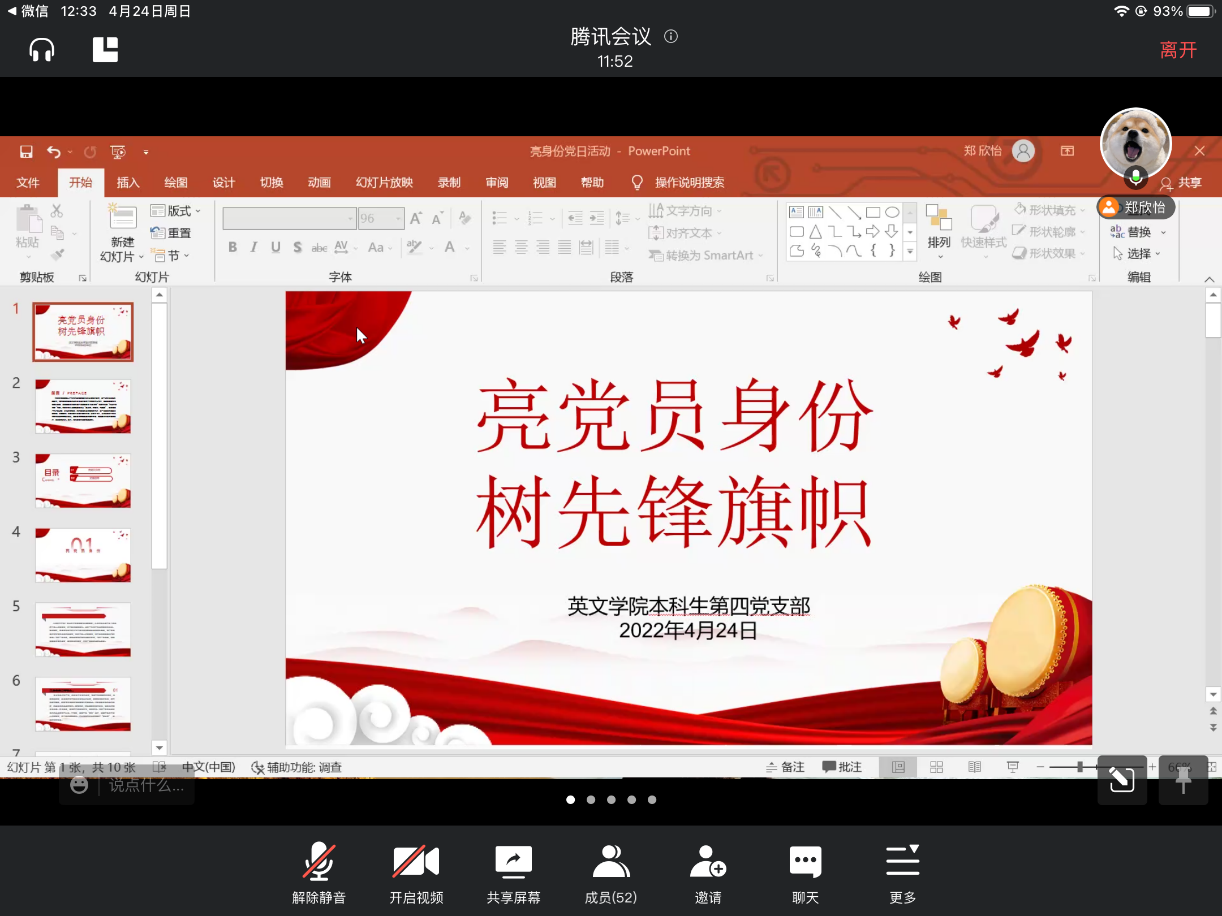
Task: Unmute microphone with 解除静音
Action: [x=319, y=873]
